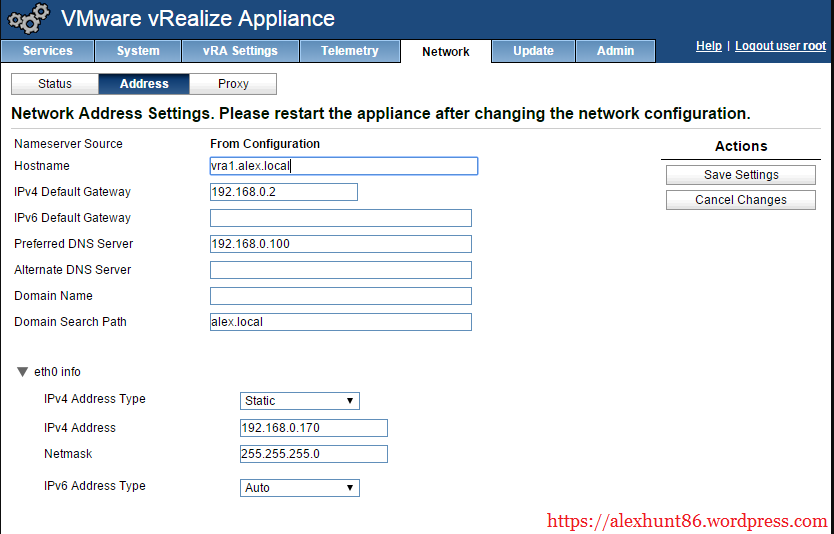
Task: Click Logout user root link
Action: coord(780,46)
